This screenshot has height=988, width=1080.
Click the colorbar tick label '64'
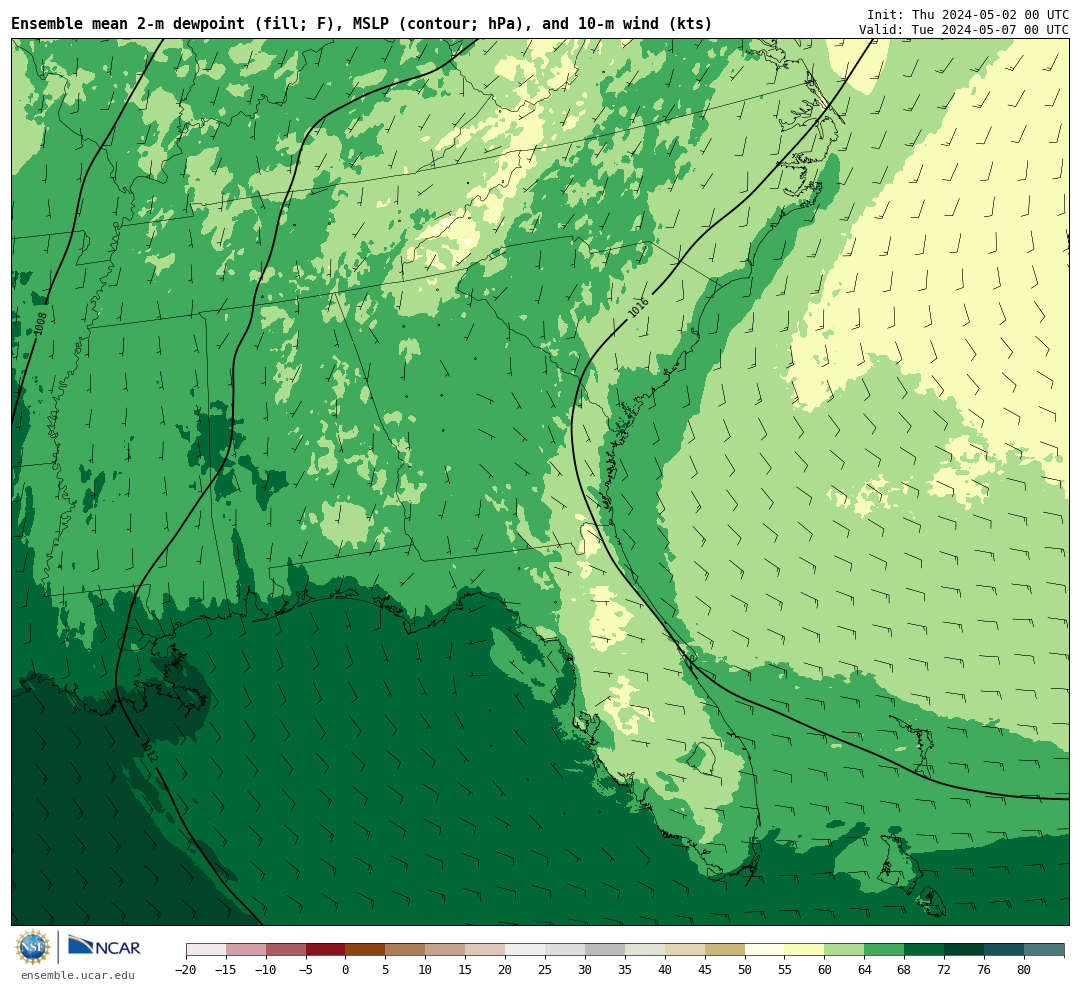point(865,969)
